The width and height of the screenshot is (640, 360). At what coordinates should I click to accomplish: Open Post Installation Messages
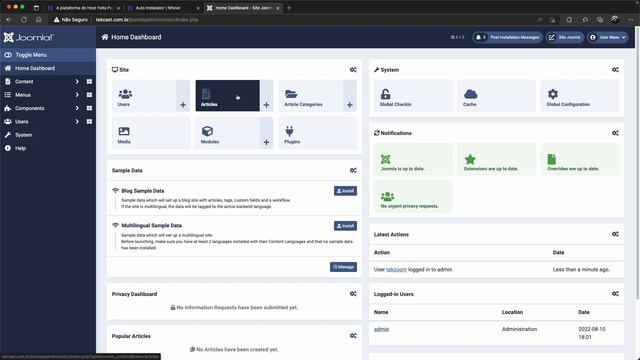(507, 37)
